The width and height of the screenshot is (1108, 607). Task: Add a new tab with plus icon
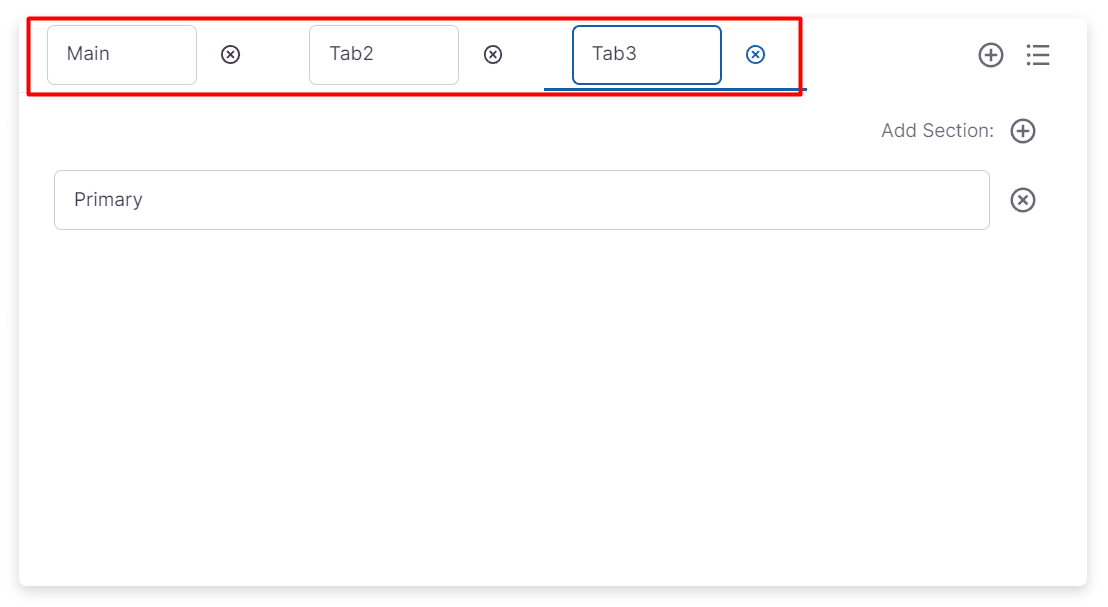(x=990, y=55)
